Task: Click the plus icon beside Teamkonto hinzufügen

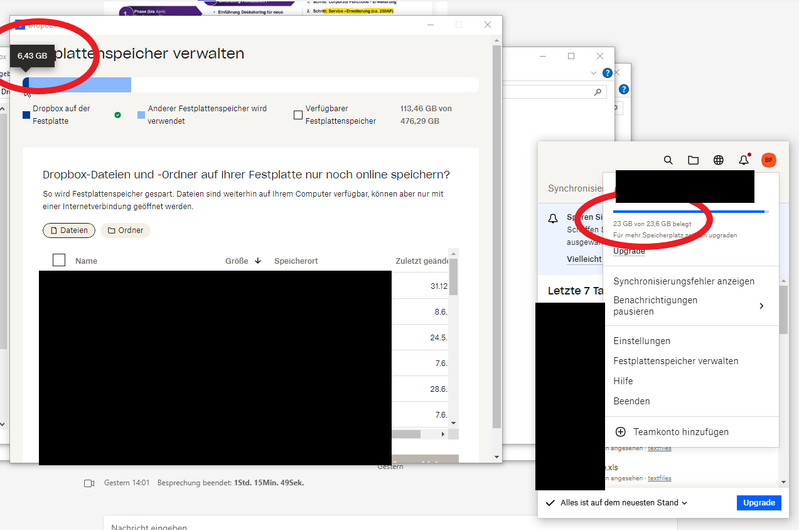Action: (x=620, y=432)
